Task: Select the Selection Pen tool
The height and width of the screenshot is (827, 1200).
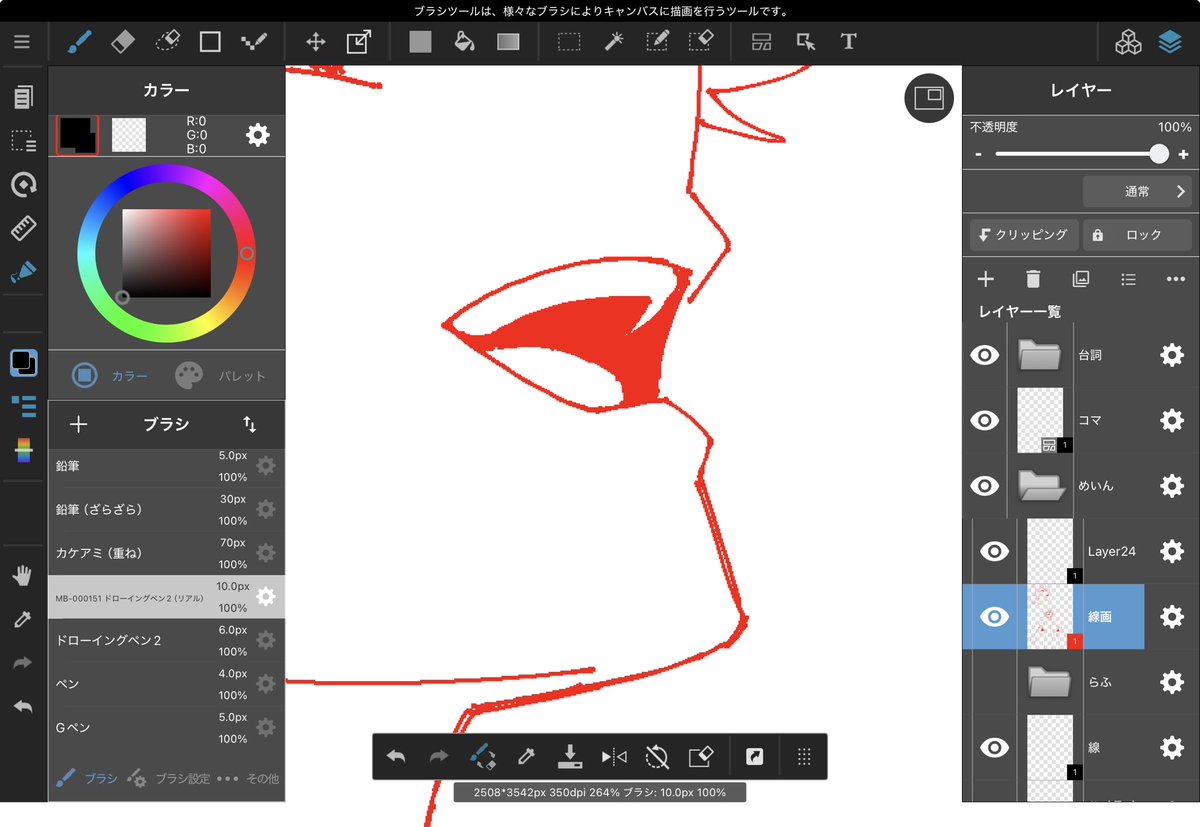Action: pos(657,42)
